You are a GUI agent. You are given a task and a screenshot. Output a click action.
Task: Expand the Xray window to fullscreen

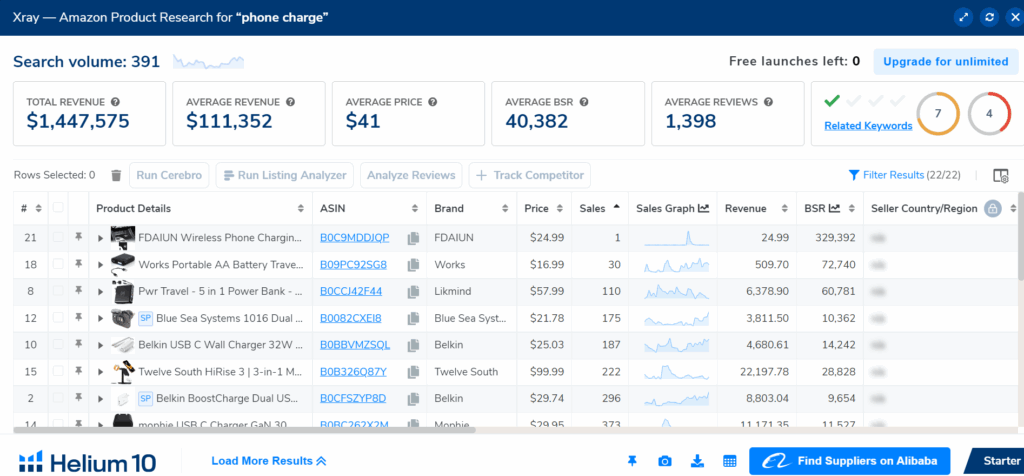(x=963, y=17)
